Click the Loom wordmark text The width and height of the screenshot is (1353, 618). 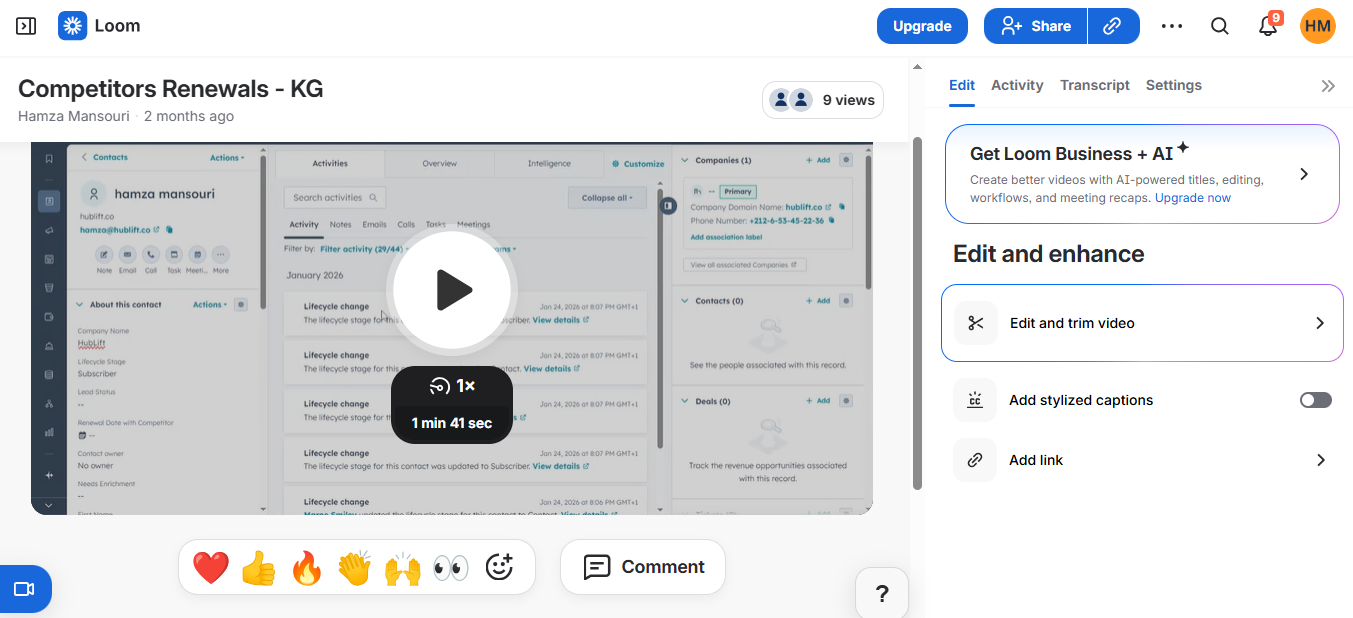pyautogui.click(x=117, y=26)
